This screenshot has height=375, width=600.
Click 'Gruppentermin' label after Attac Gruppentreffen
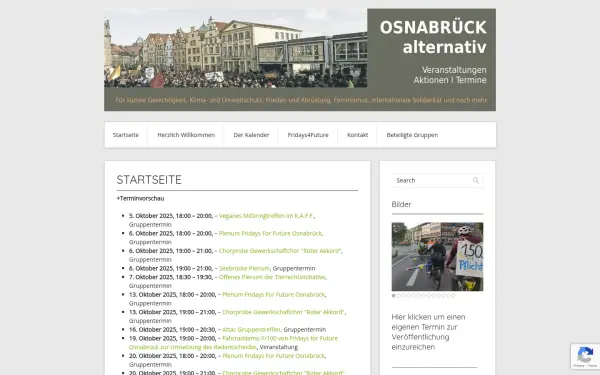[305, 329]
